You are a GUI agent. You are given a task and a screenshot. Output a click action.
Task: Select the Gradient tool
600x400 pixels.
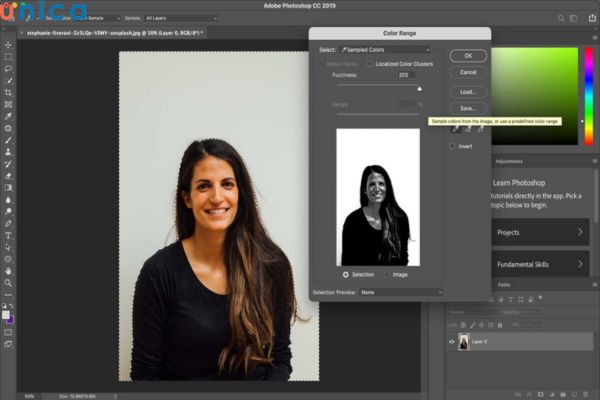tap(8, 188)
